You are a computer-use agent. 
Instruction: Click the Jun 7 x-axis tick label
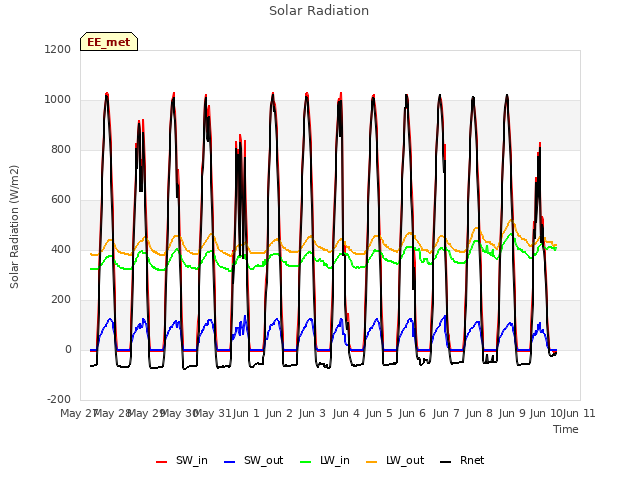click(x=446, y=413)
